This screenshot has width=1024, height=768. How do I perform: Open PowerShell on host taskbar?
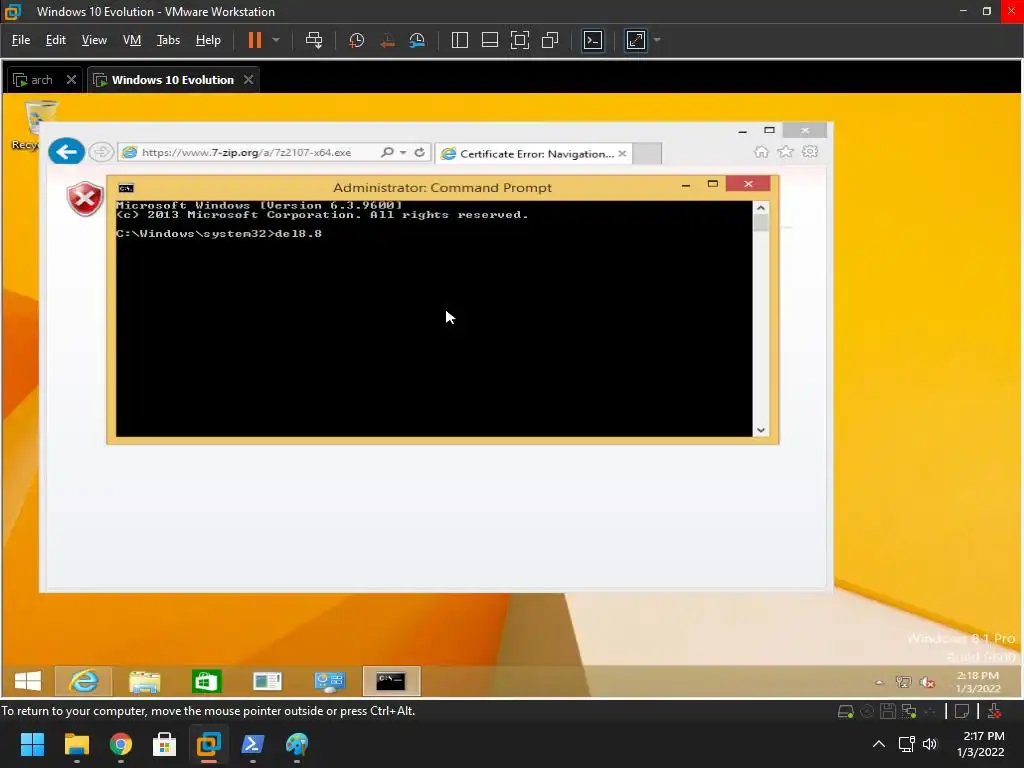(253, 744)
